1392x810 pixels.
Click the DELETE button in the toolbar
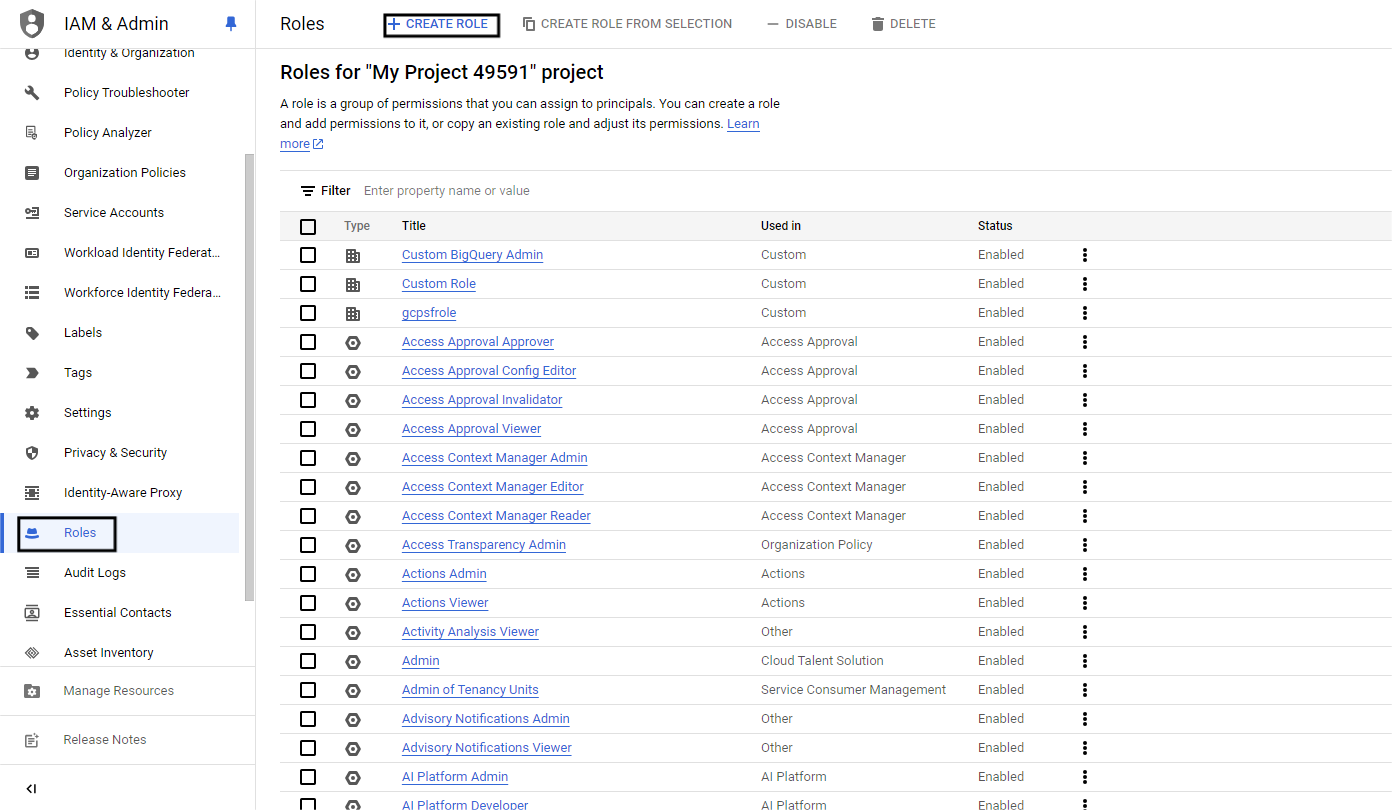[904, 24]
